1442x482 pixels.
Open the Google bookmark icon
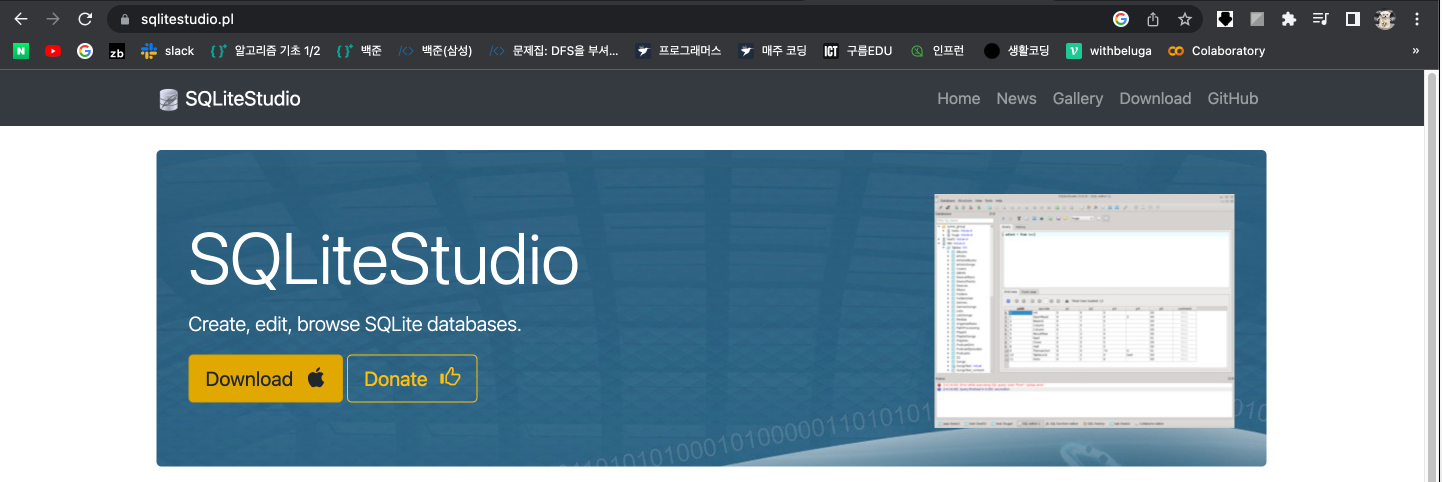pos(85,51)
